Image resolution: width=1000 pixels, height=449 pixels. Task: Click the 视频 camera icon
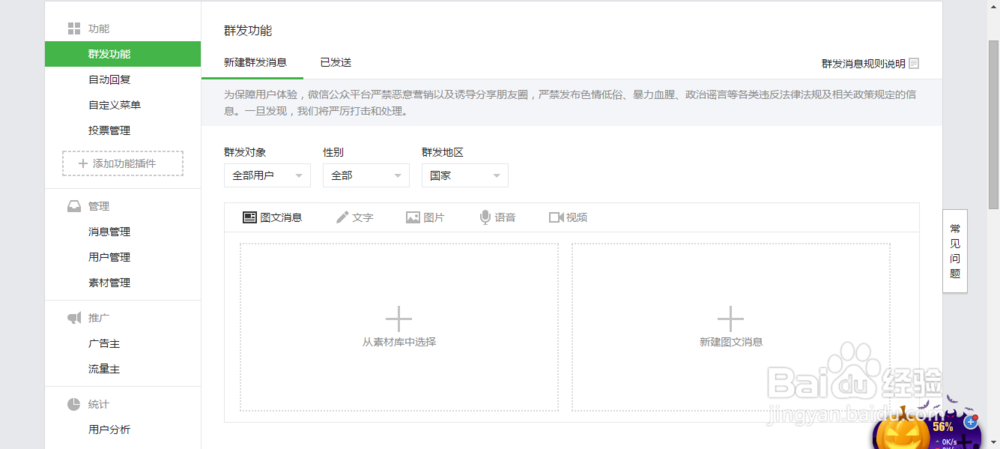point(556,217)
